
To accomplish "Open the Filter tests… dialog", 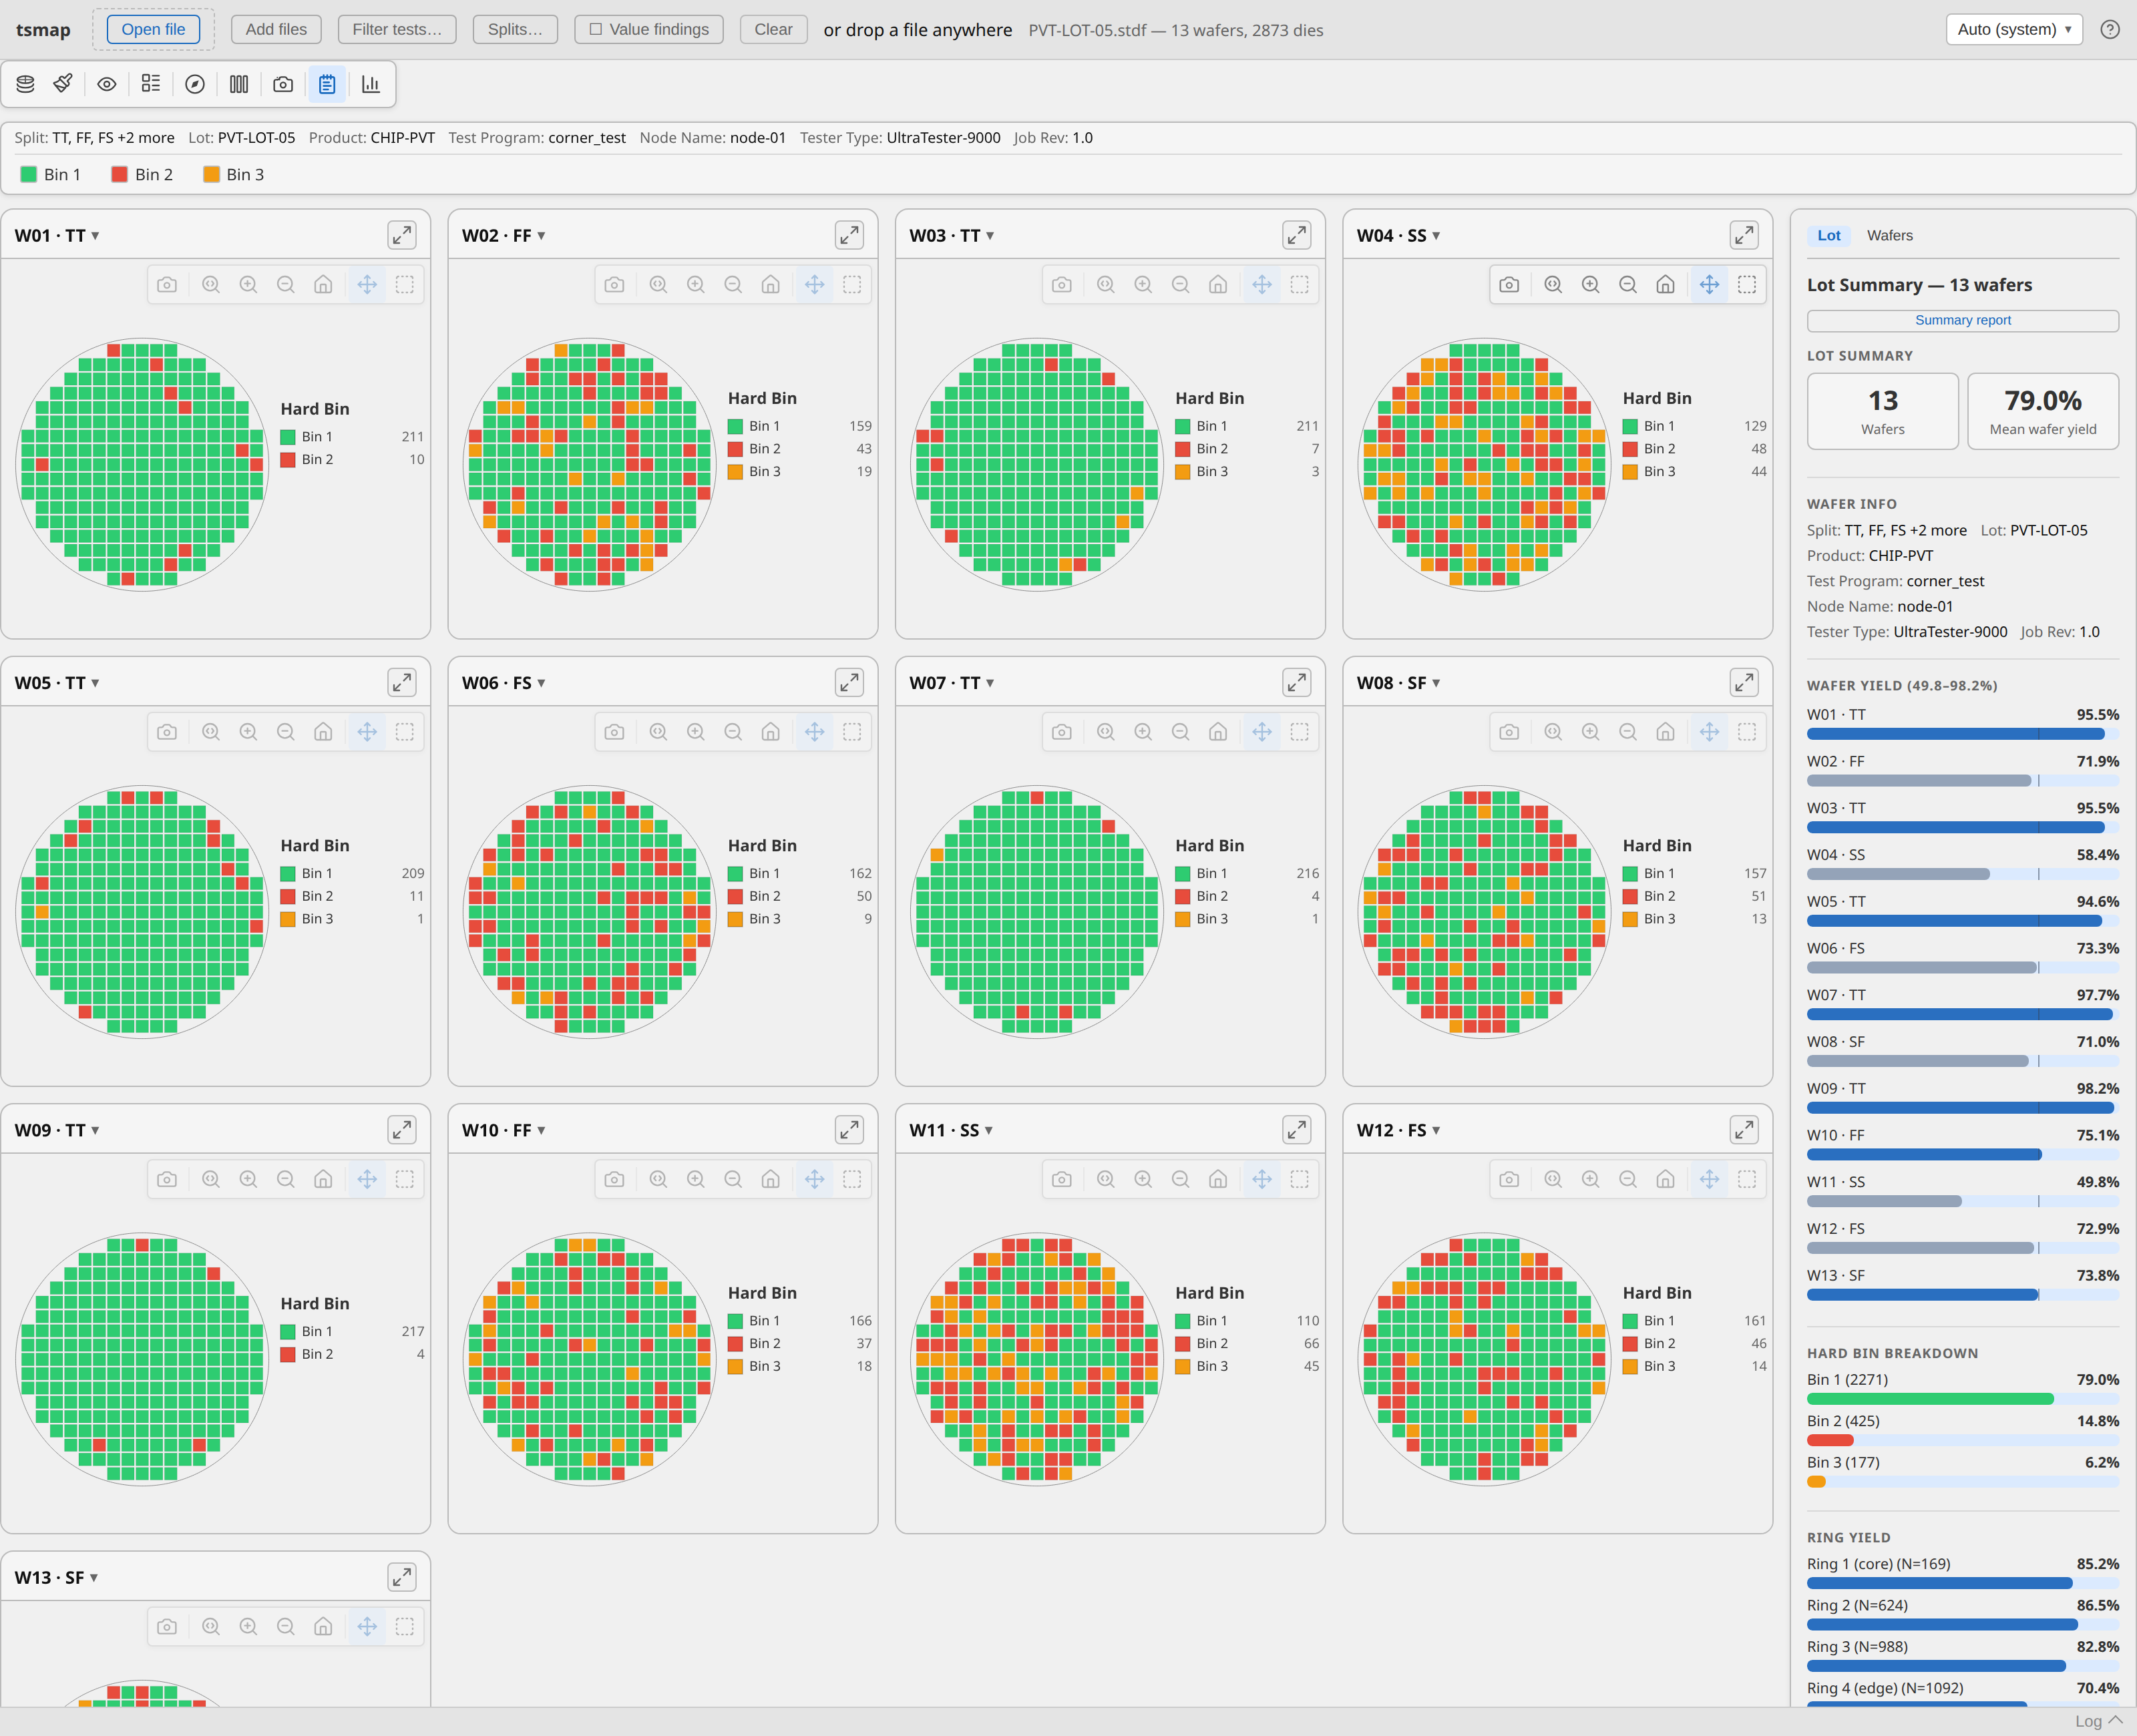I will (397, 29).
